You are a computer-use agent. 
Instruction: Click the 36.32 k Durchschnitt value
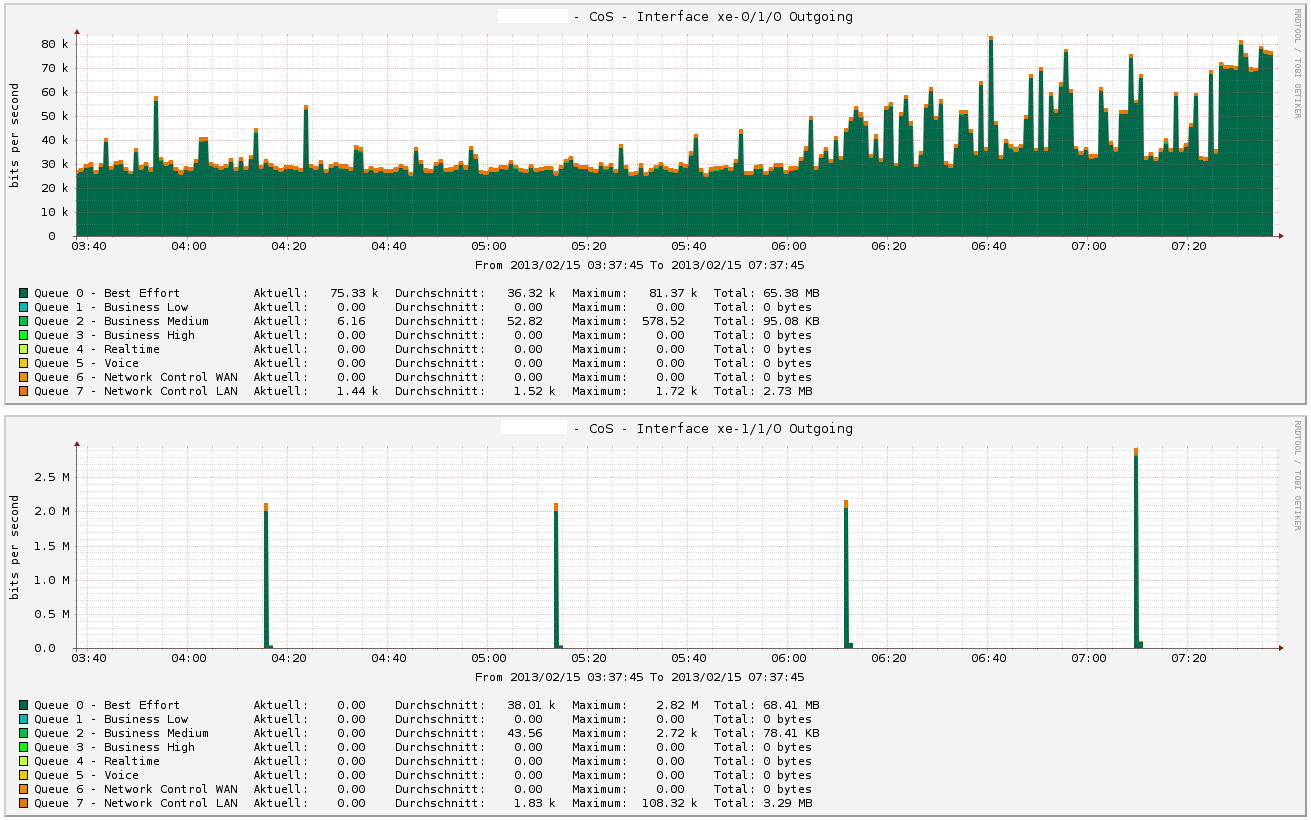[x=531, y=293]
